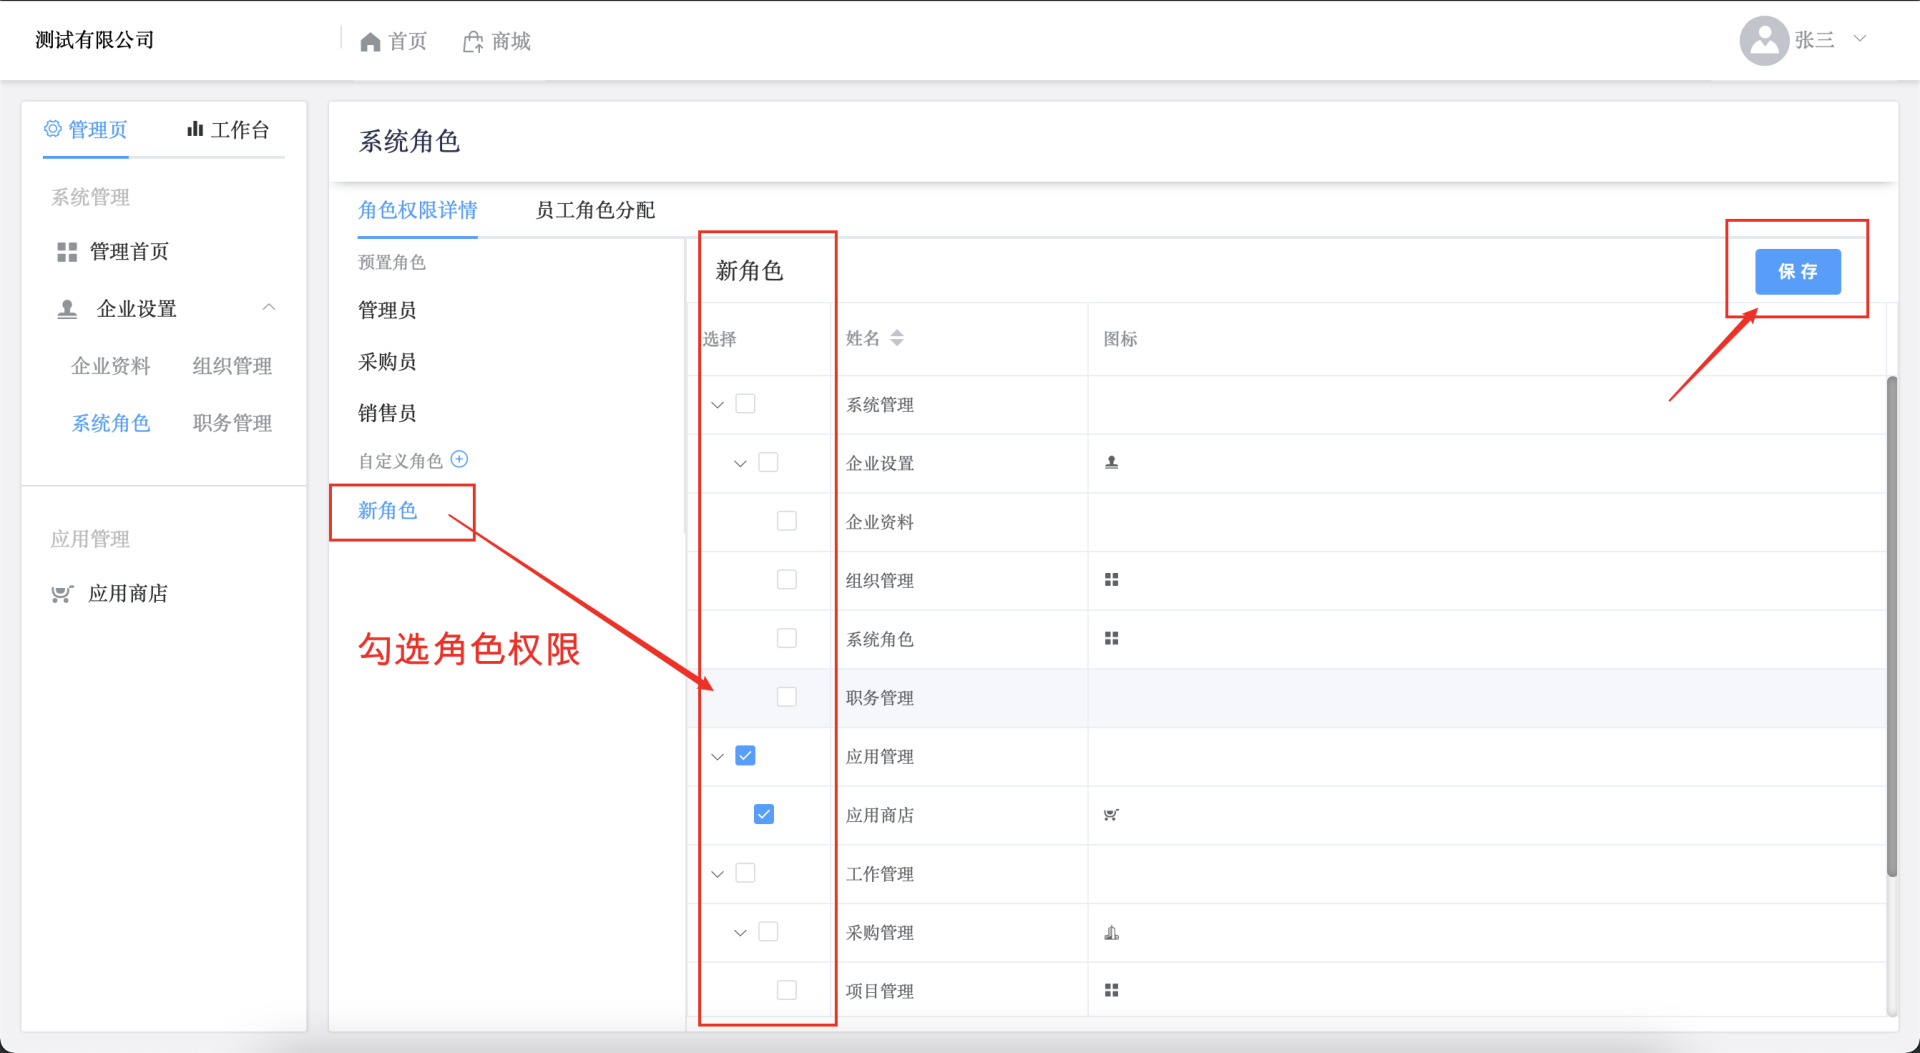Click the 应用商店 cart icon in sidebar
Image resolution: width=1920 pixels, height=1053 pixels.
62,594
